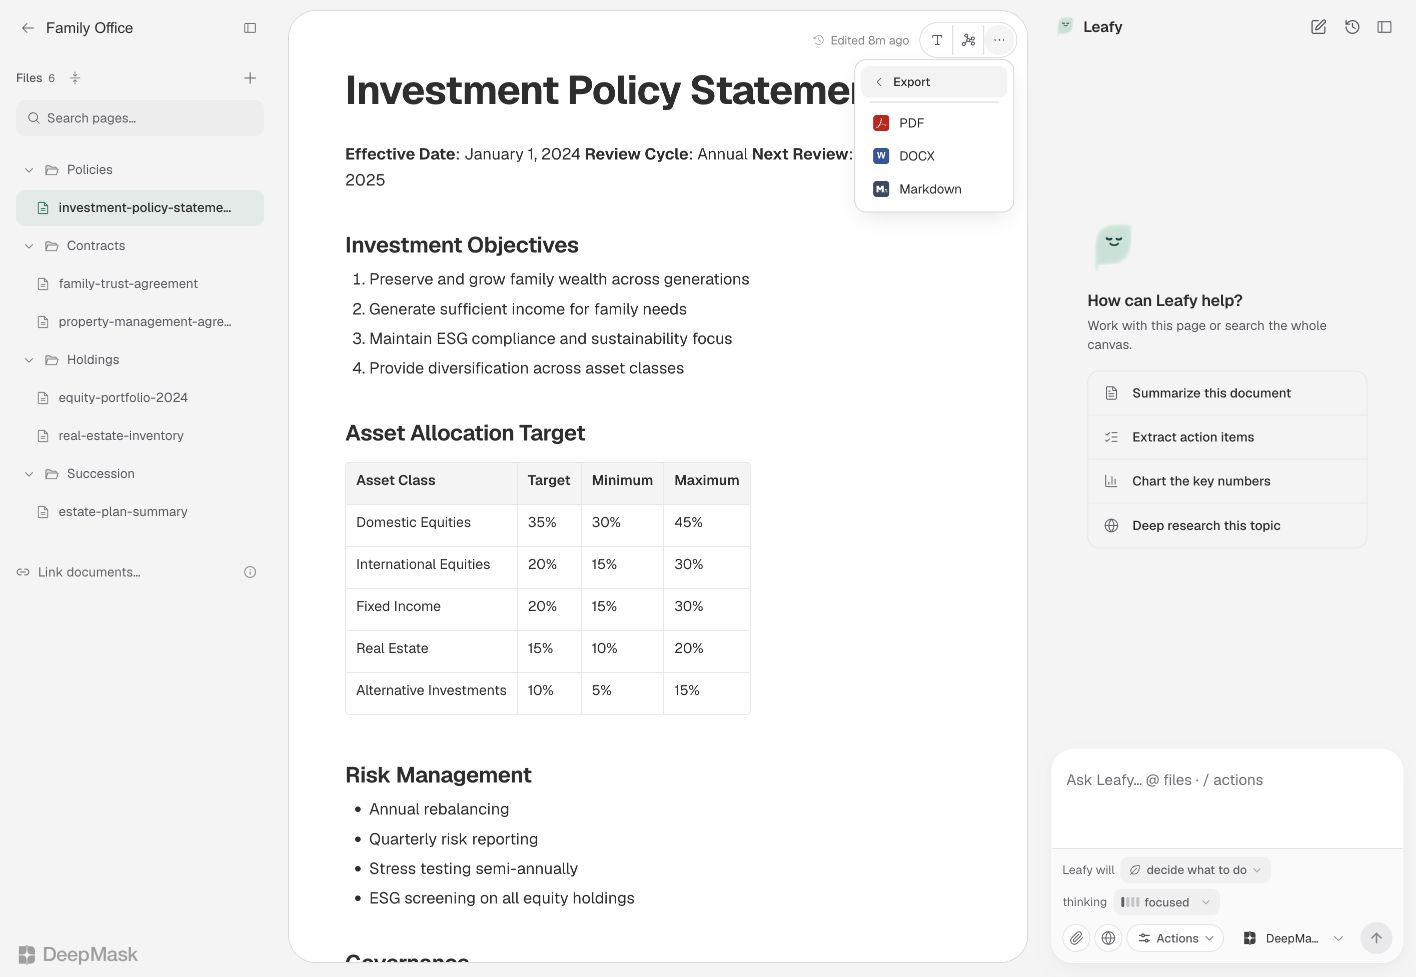The image size is (1416, 977).
Task: Click the collapse-all icon next to Files
Action: click(x=75, y=78)
